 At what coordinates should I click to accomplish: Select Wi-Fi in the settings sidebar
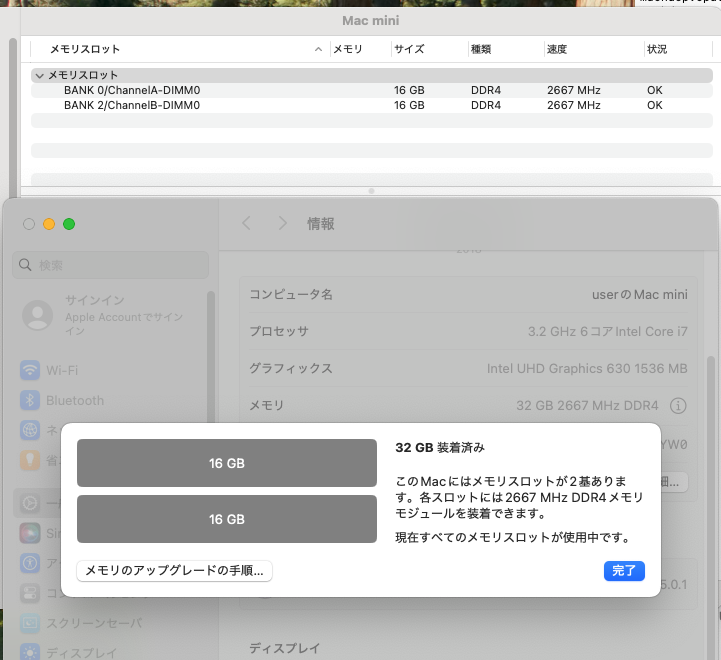pyautogui.click(x=62, y=370)
